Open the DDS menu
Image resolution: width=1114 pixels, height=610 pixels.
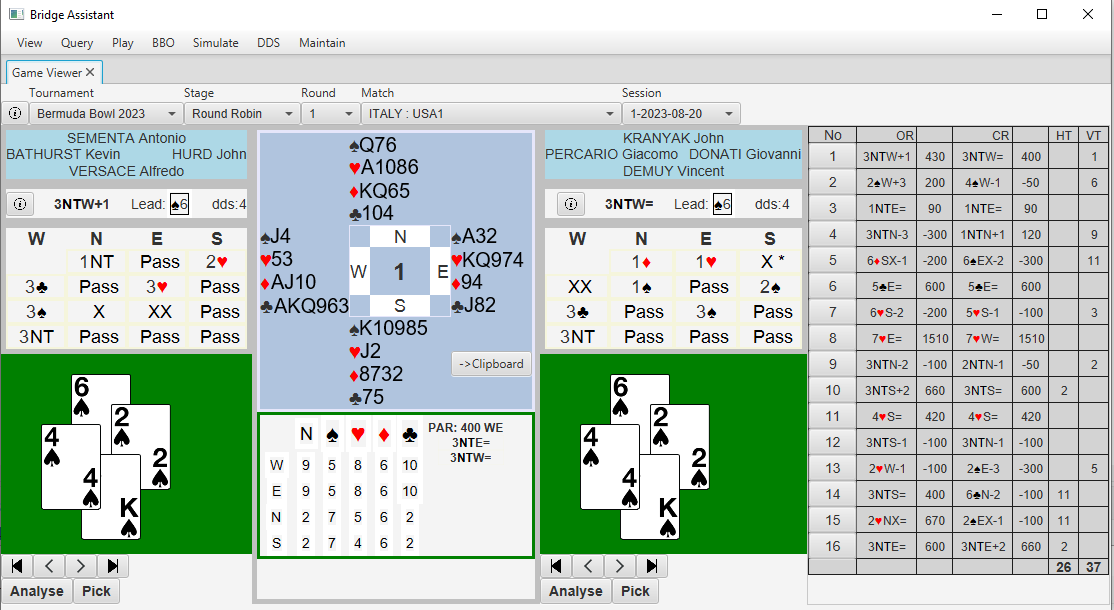[x=268, y=43]
